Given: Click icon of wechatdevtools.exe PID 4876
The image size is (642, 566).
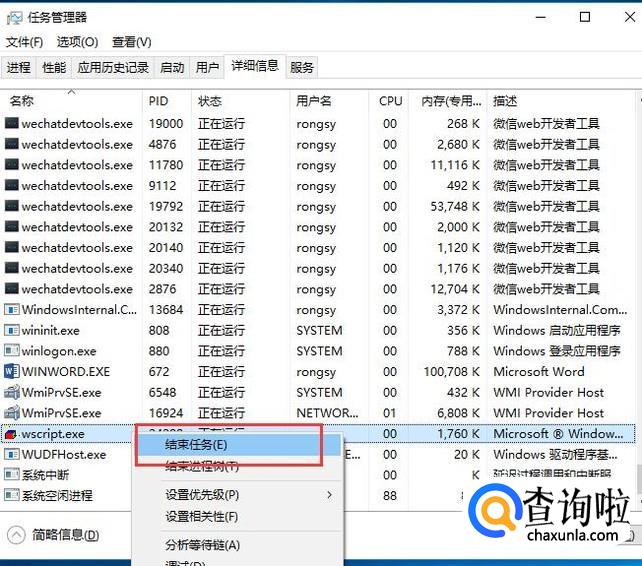Looking at the screenshot, I should [x=11, y=144].
